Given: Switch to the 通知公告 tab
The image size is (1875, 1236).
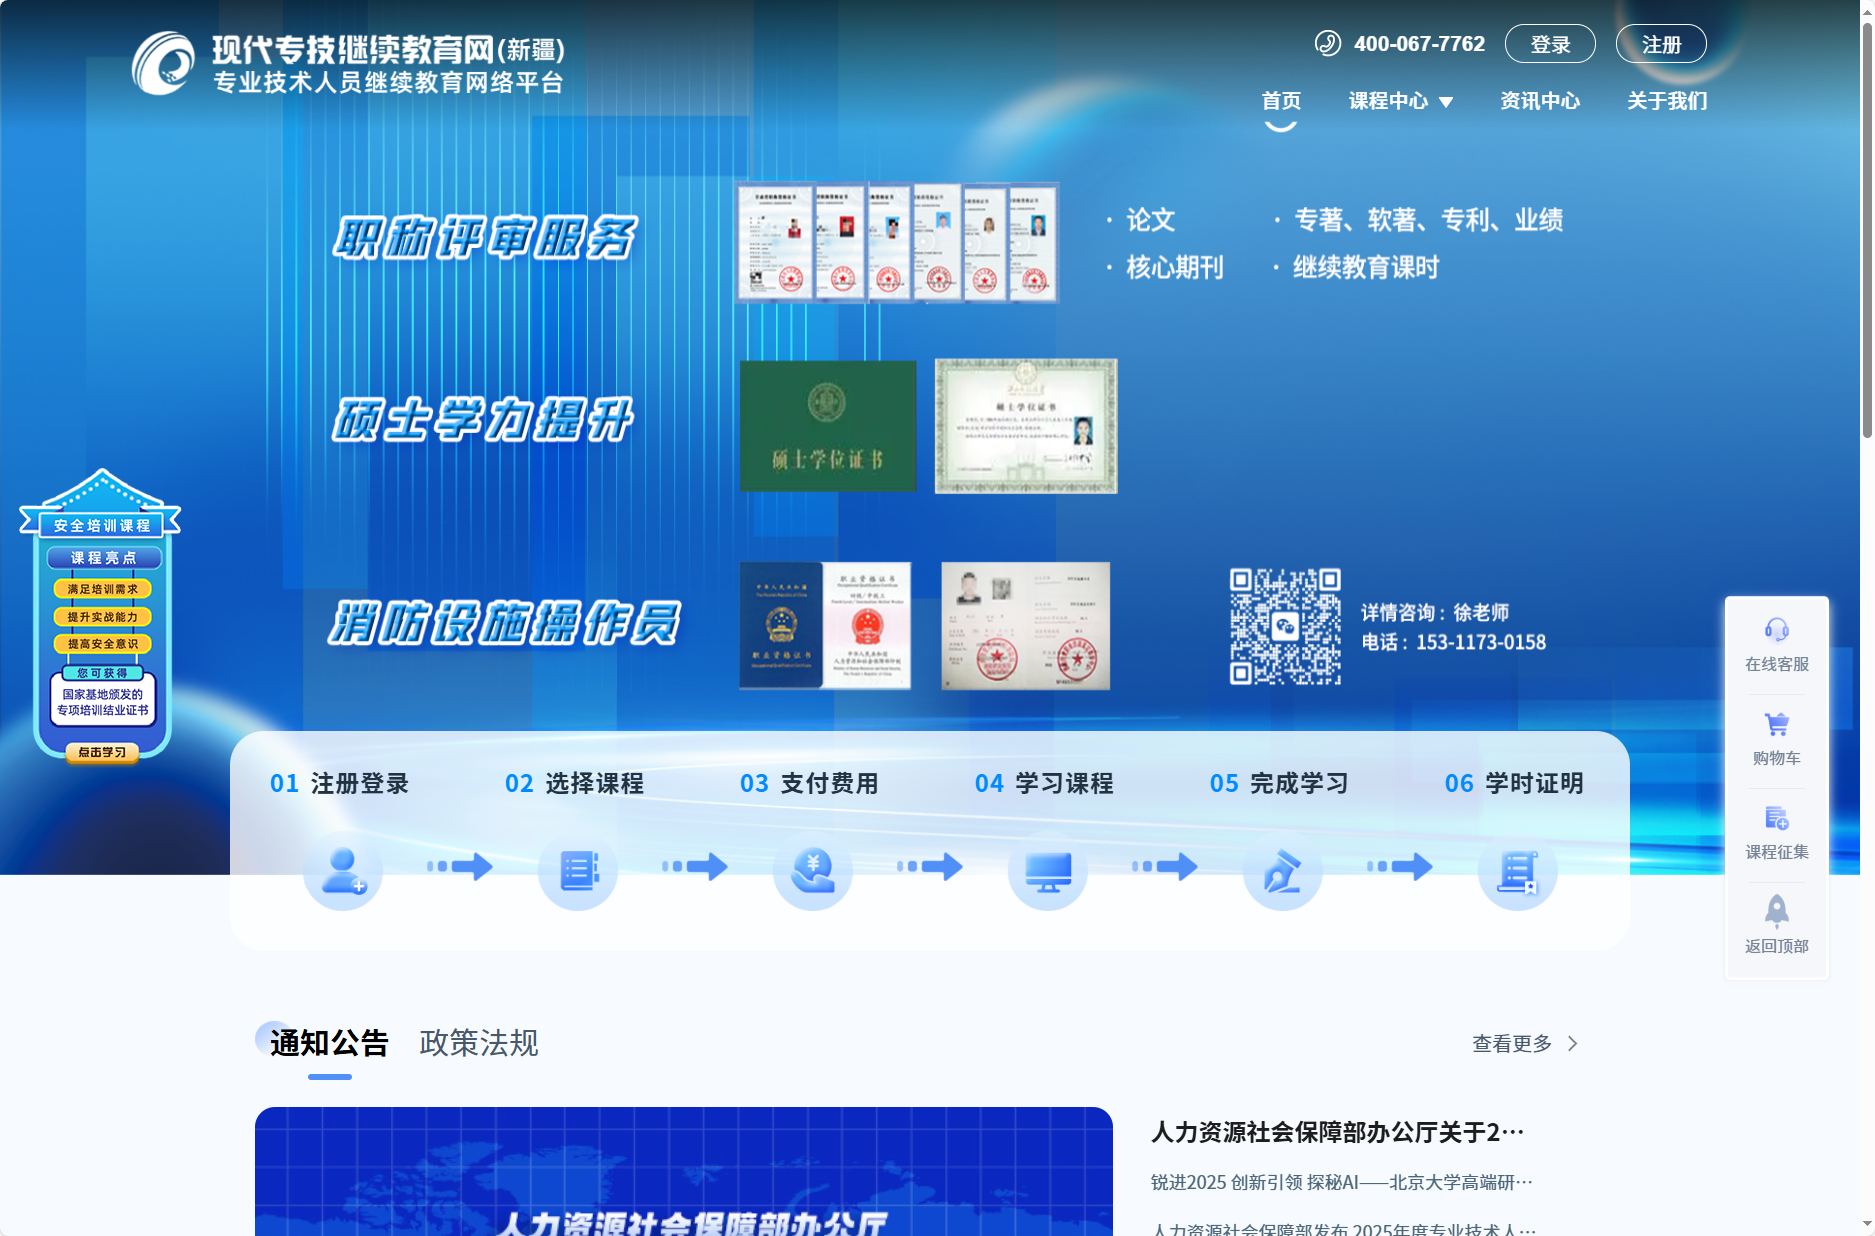Looking at the screenshot, I should [x=329, y=1043].
